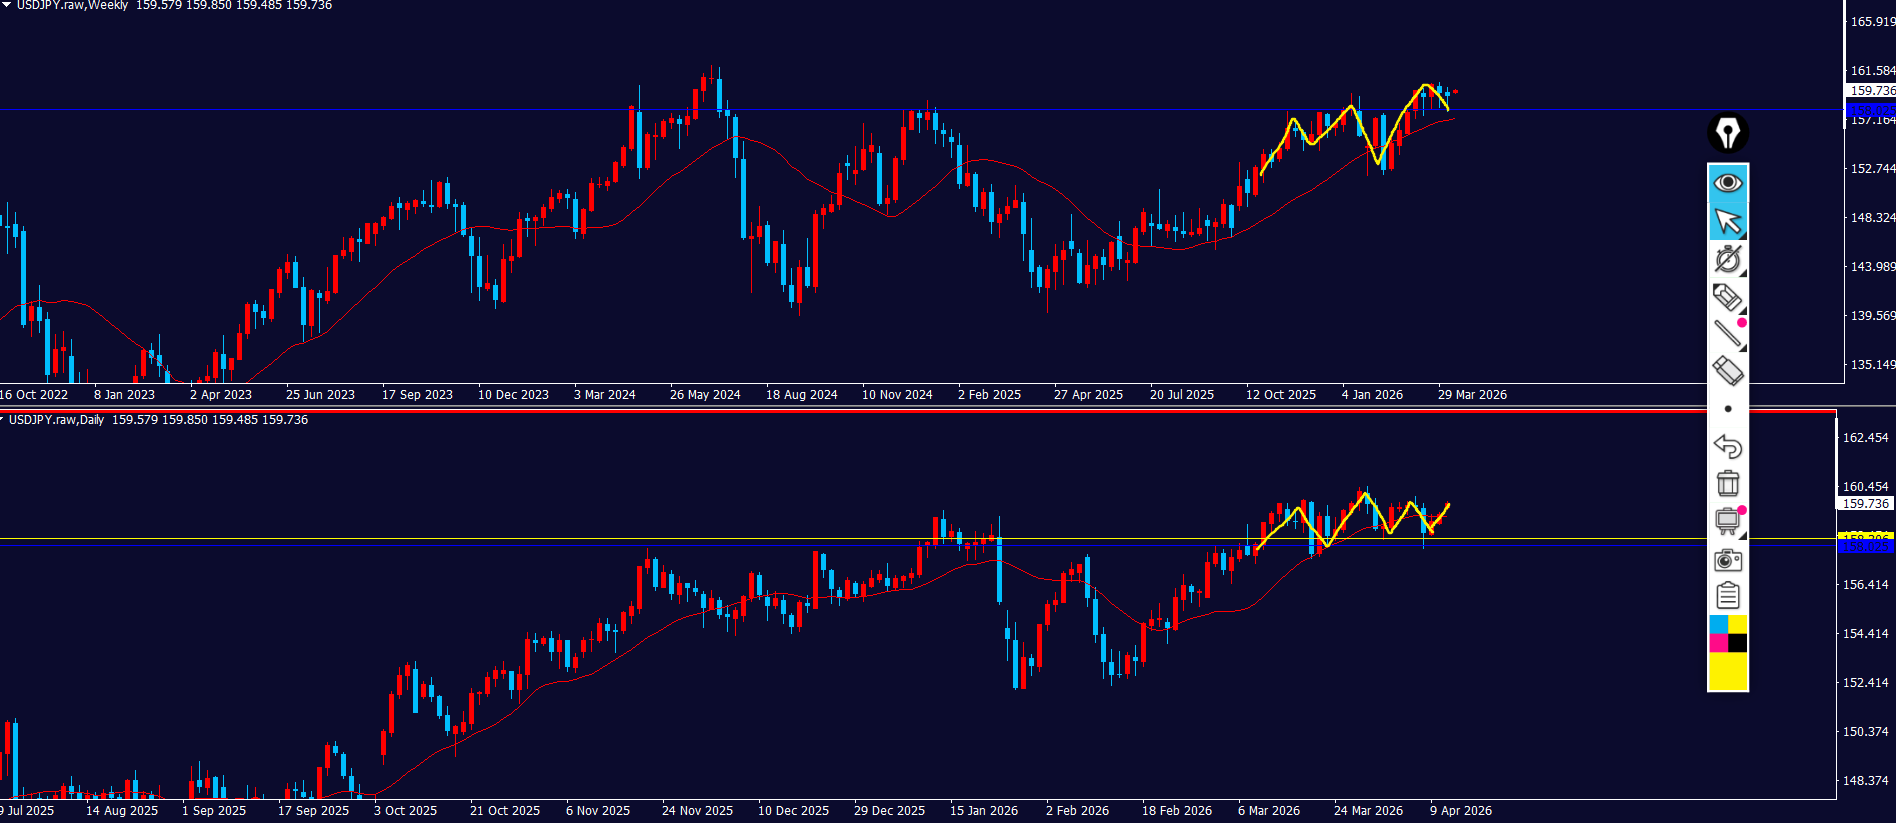The width and height of the screenshot is (1896, 823).
Task: Choose the highlighter marker tool
Action: 1727,371
